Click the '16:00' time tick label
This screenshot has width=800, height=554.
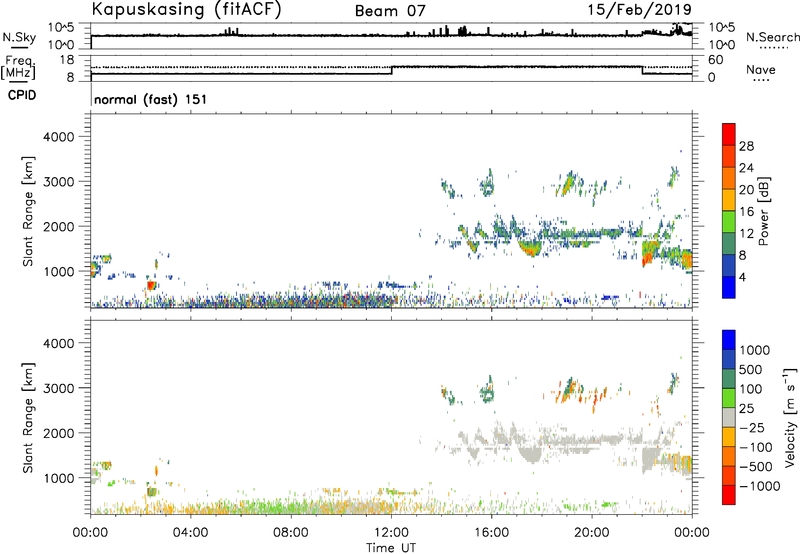tap(491, 533)
